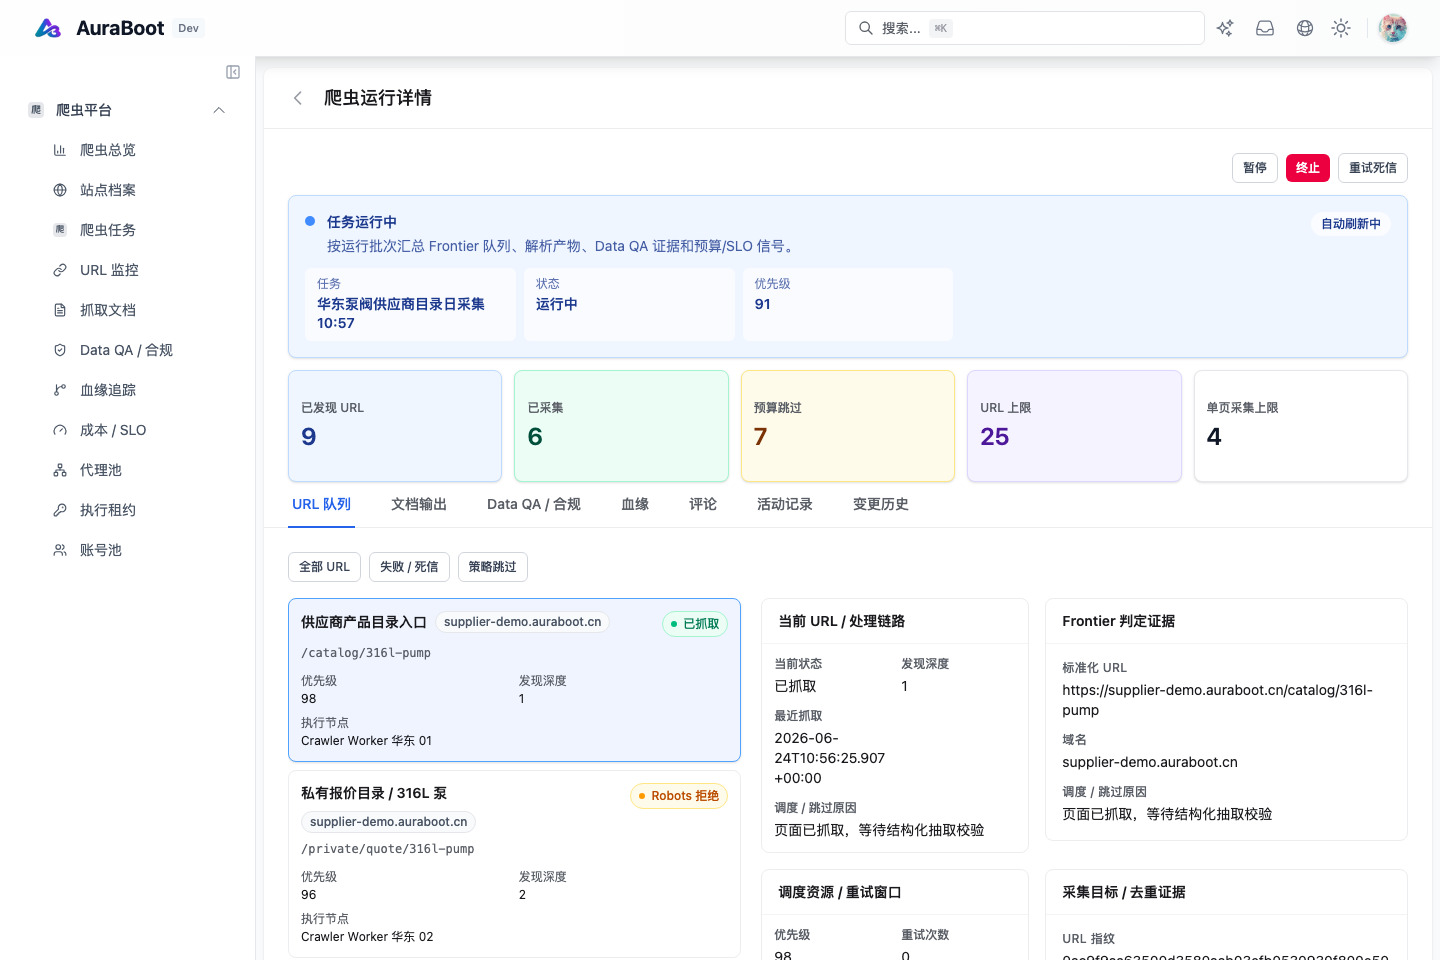Click the 账号池 users icon
Image resolution: width=1440 pixels, height=960 pixels.
[60, 550]
